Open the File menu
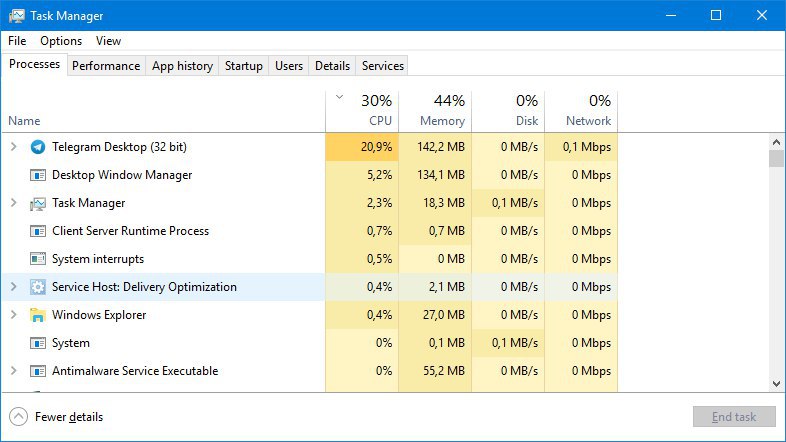786x442 pixels. point(17,41)
